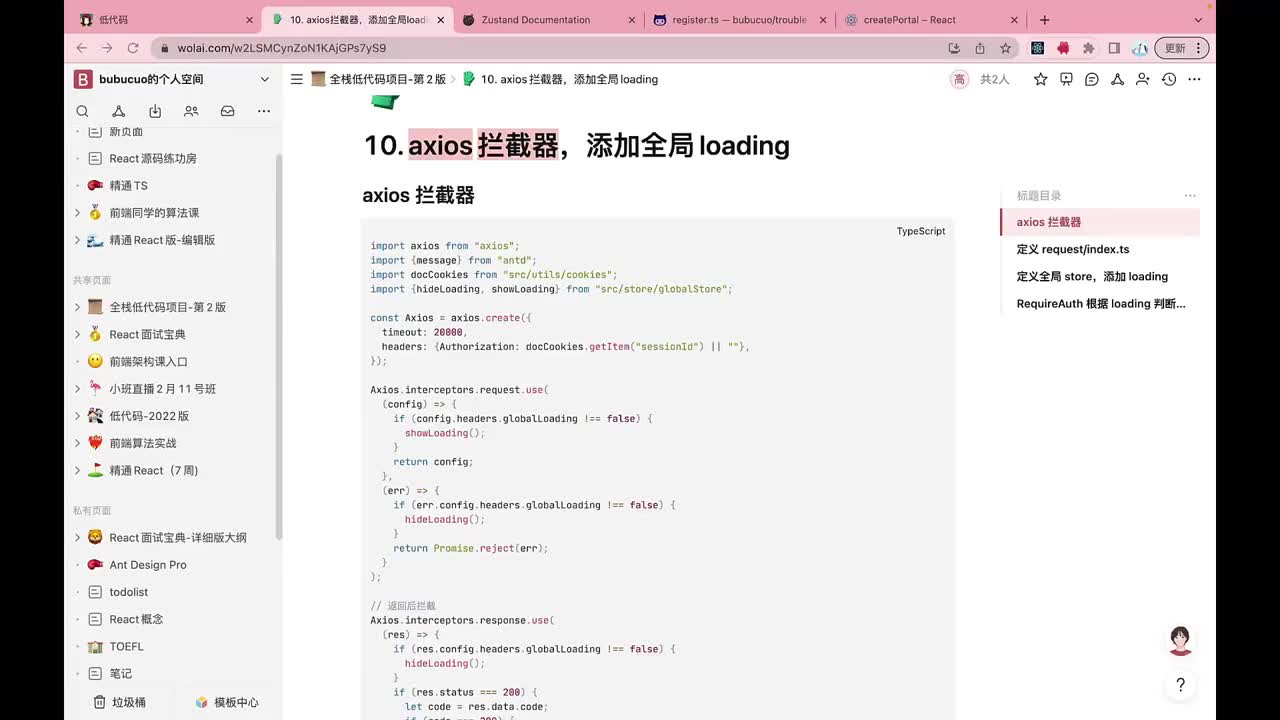Viewport: 1280px width, 720px height.
Task: Click the 更新 browser update button
Action: tap(1182, 48)
